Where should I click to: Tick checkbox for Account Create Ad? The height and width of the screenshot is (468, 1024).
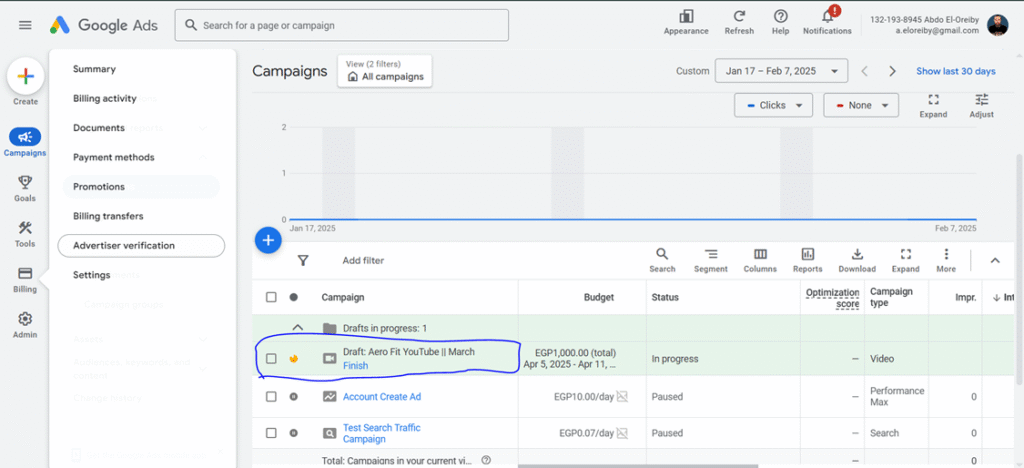tap(271, 396)
